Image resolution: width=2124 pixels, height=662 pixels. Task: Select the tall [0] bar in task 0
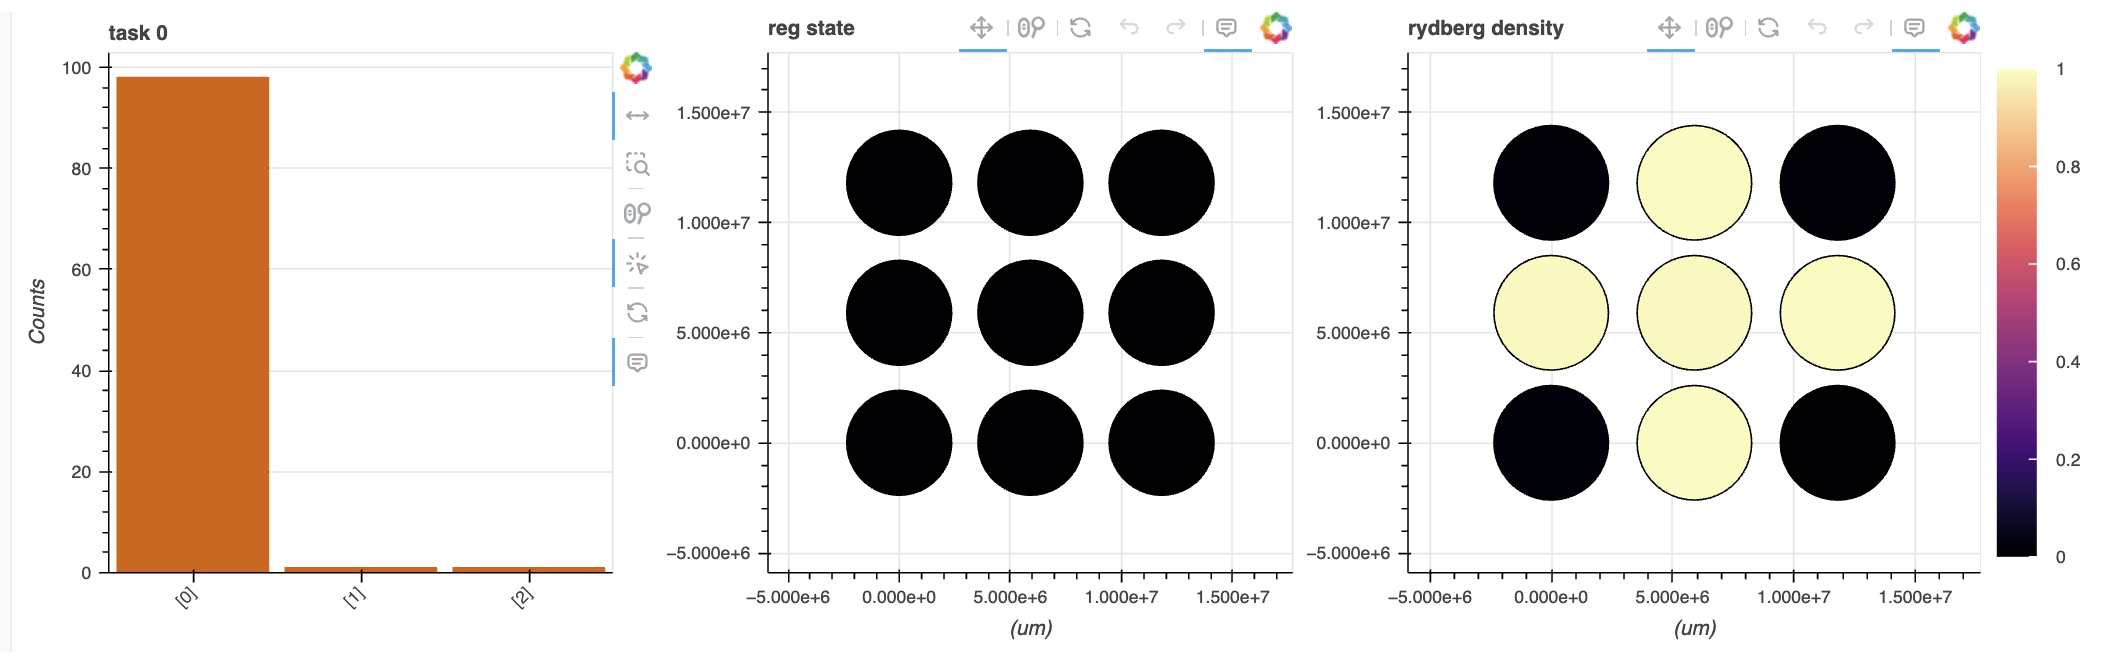pos(193,325)
